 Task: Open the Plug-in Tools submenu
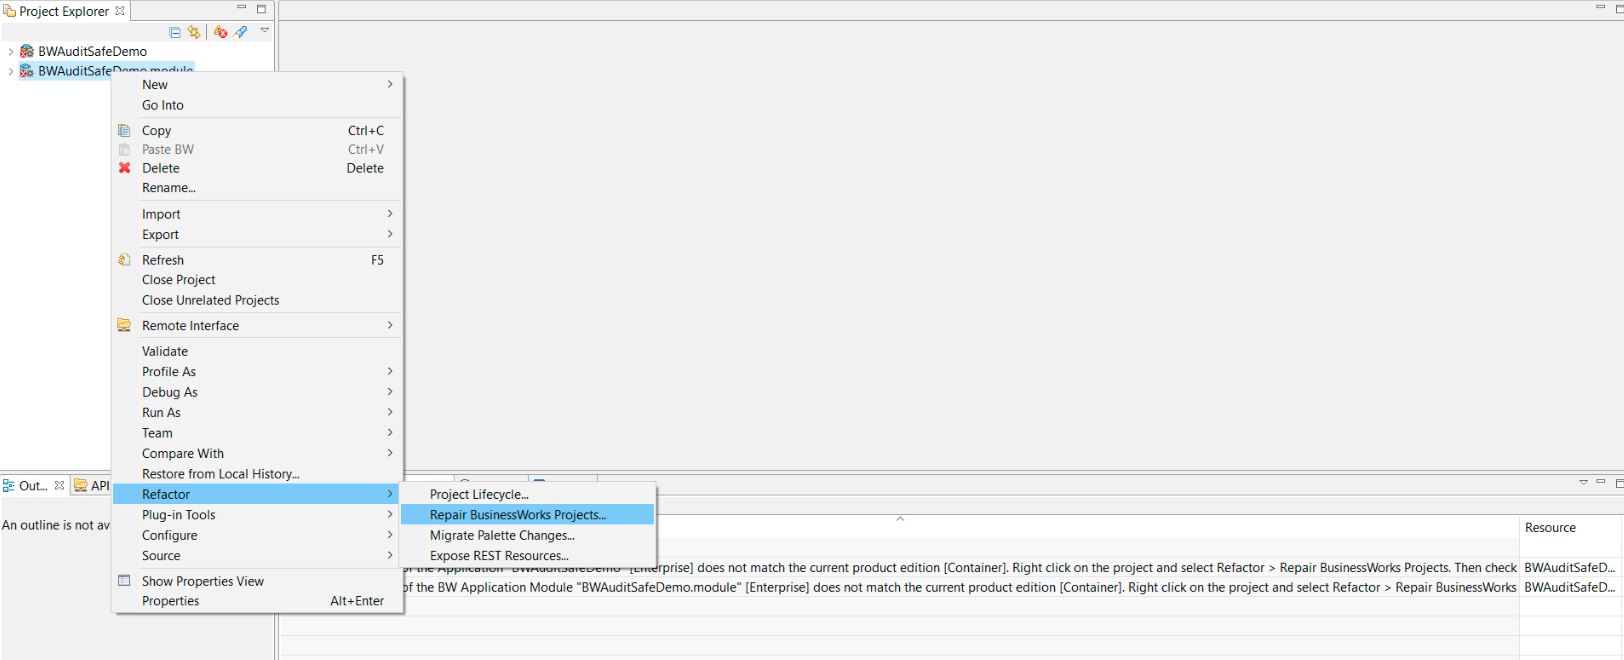click(x=258, y=515)
